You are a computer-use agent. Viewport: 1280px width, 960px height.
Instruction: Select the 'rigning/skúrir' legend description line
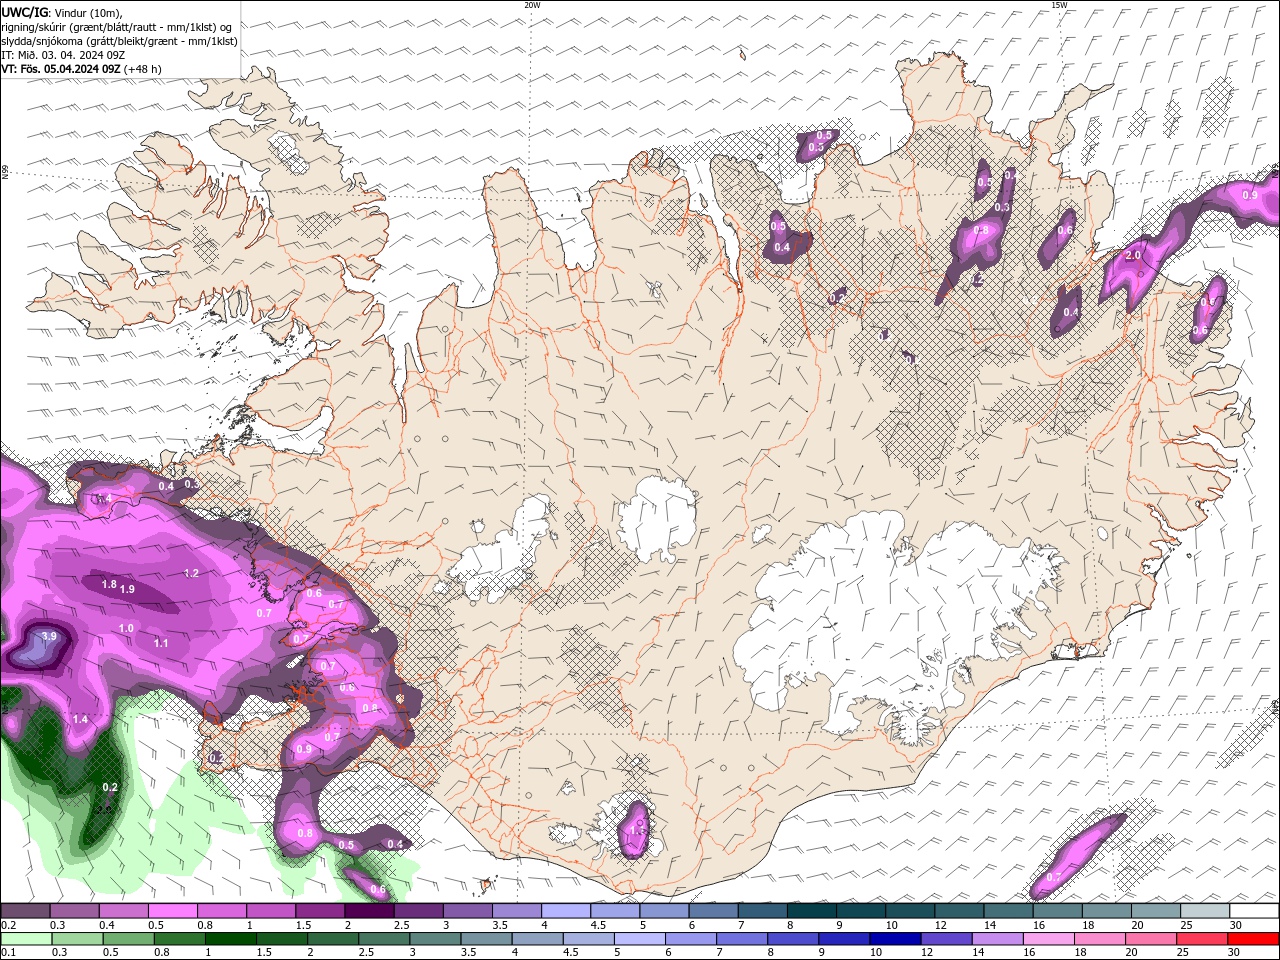[118, 27]
